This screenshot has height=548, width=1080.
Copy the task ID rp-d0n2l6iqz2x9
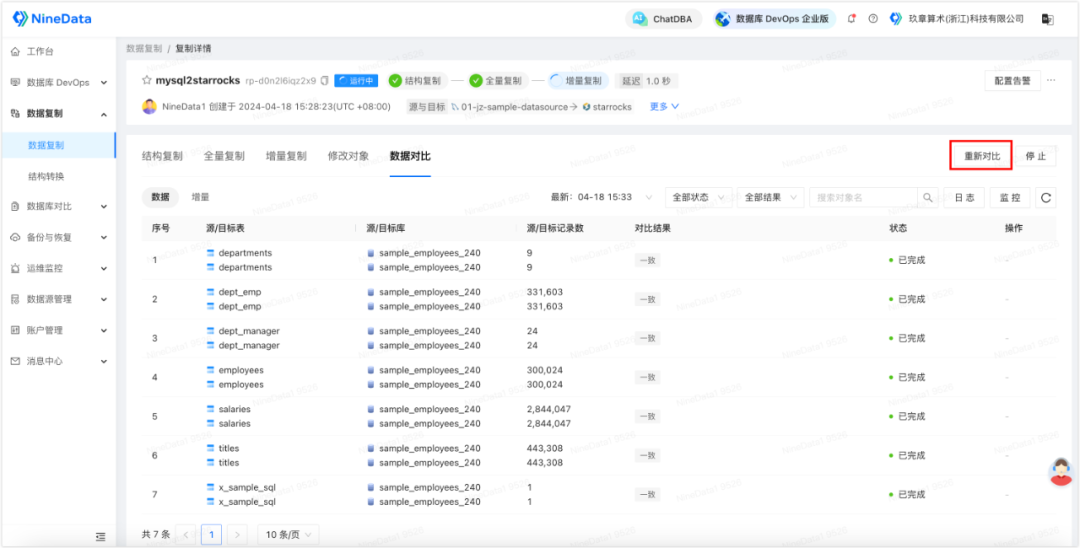324,81
